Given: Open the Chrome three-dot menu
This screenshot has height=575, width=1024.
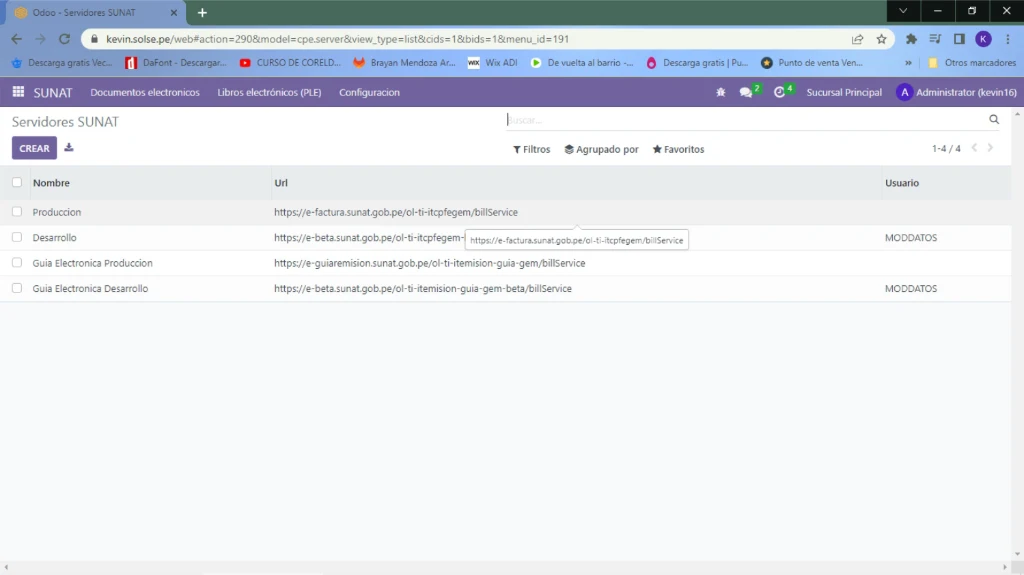Looking at the screenshot, I should 1008,39.
